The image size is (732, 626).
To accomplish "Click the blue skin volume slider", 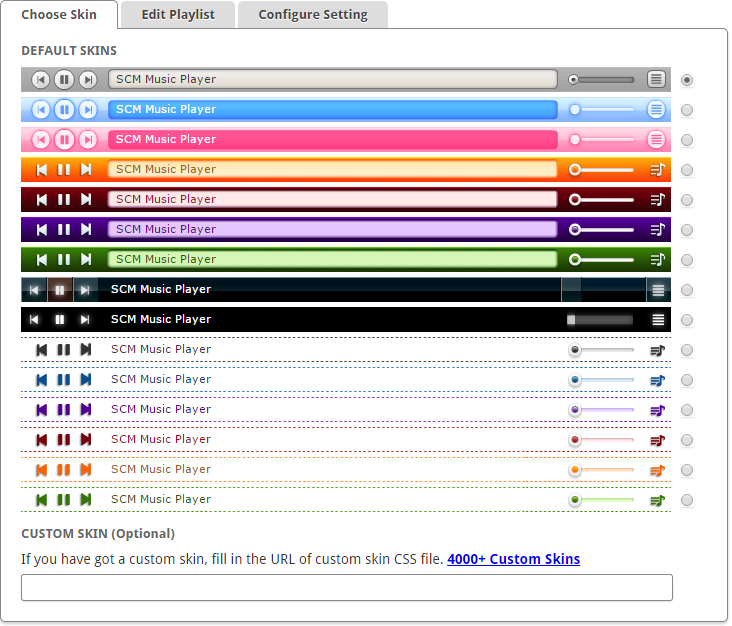I will click(x=601, y=110).
